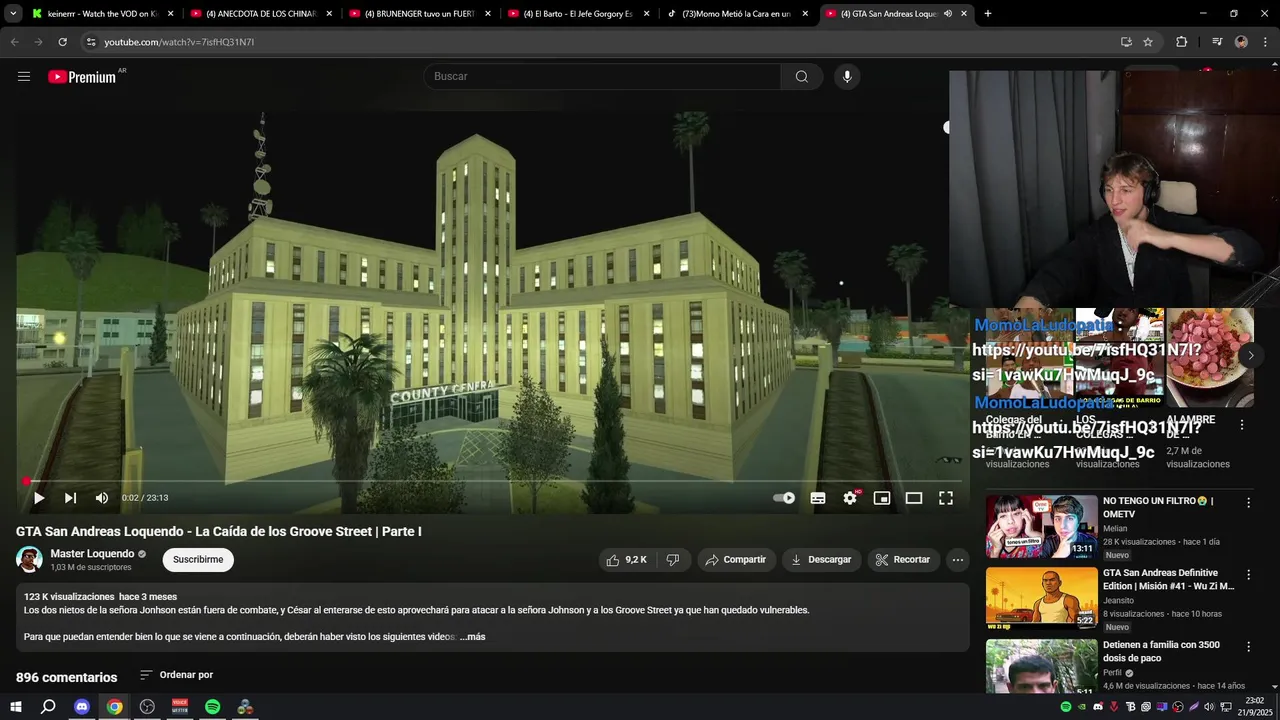Enter full screen mode

point(946,498)
